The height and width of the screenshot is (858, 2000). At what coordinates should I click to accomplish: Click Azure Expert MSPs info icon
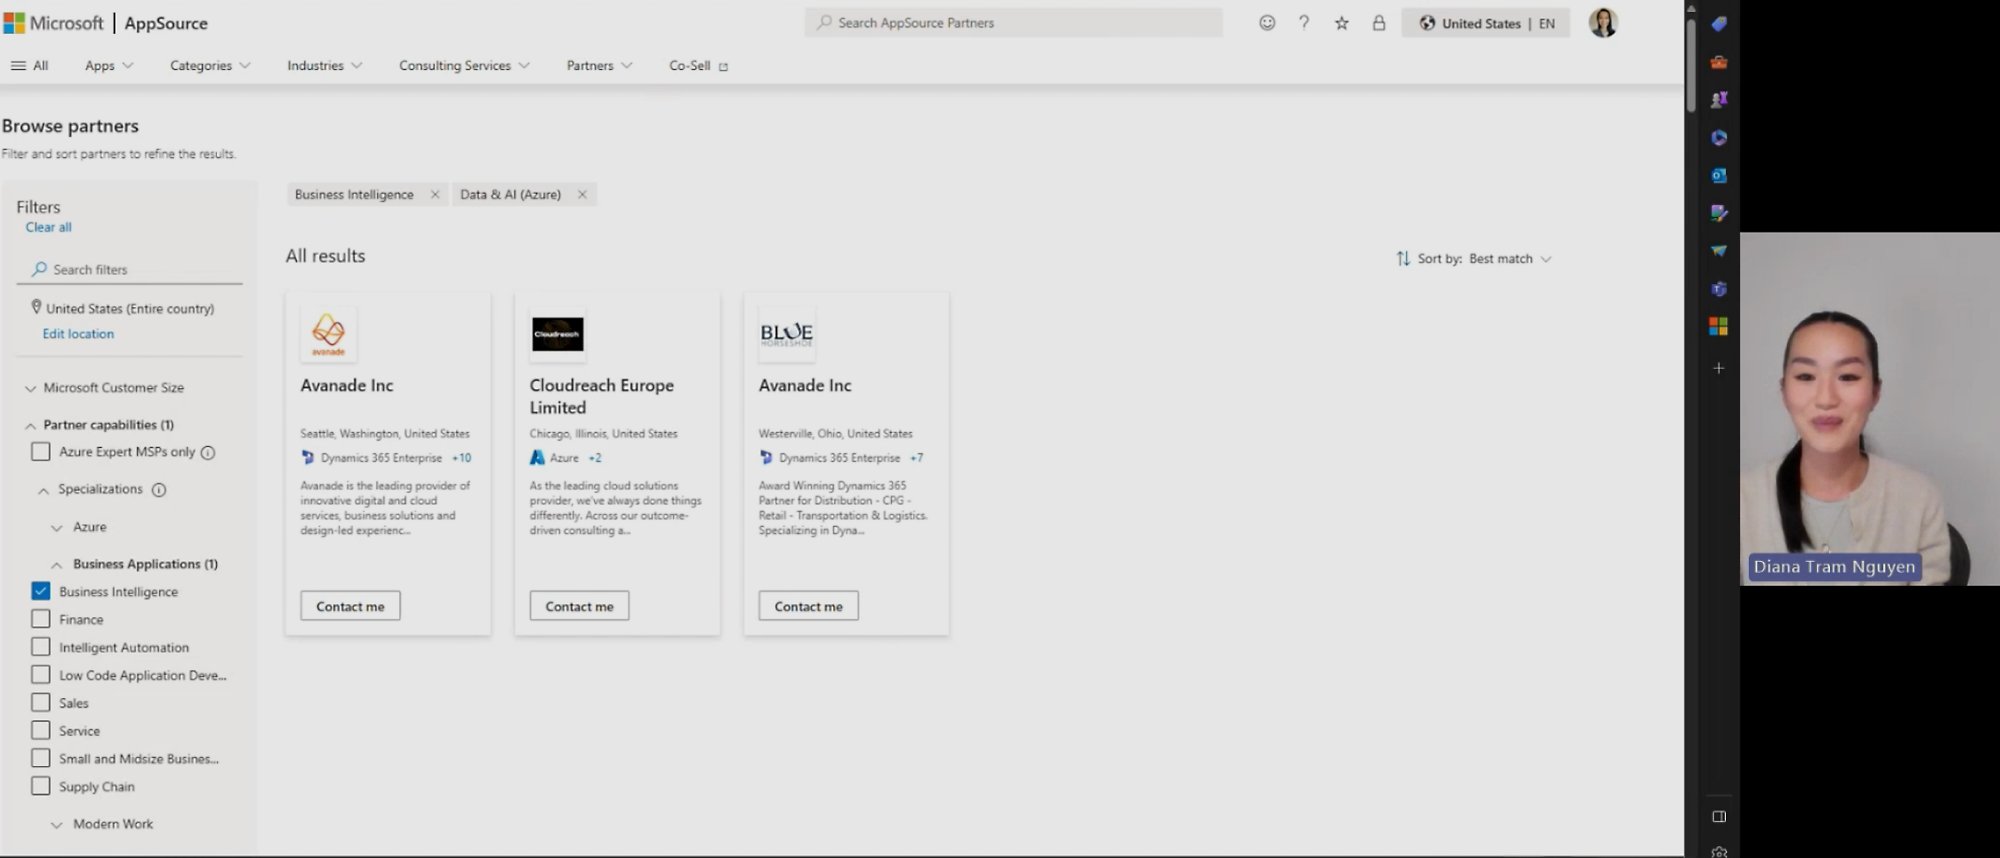point(208,452)
